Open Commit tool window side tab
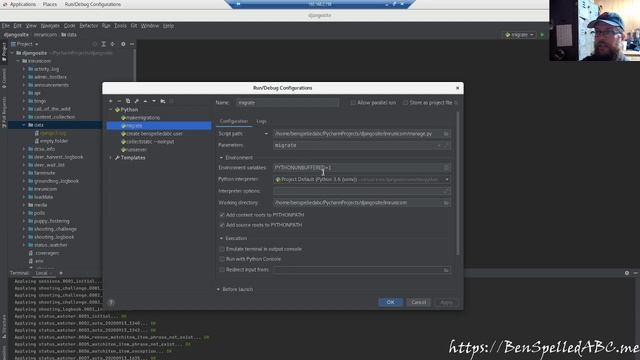The height and width of the screenshot is (360, 640). click(x=4, y=78)
